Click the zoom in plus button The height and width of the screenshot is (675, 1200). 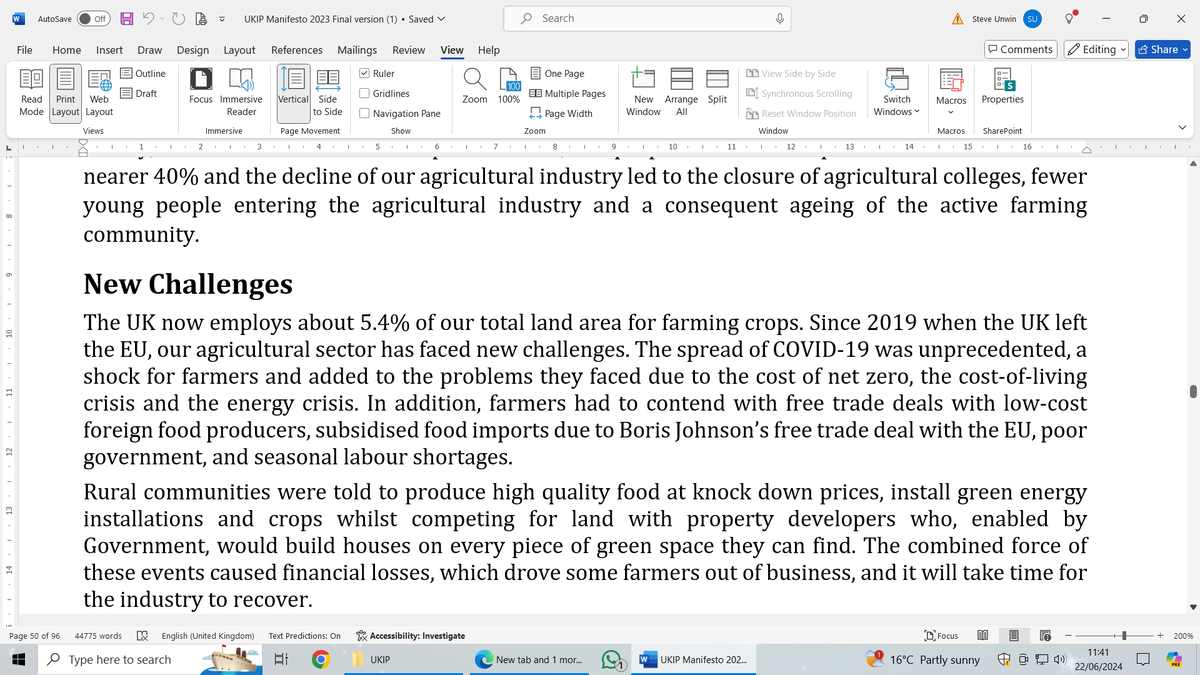1160,635
